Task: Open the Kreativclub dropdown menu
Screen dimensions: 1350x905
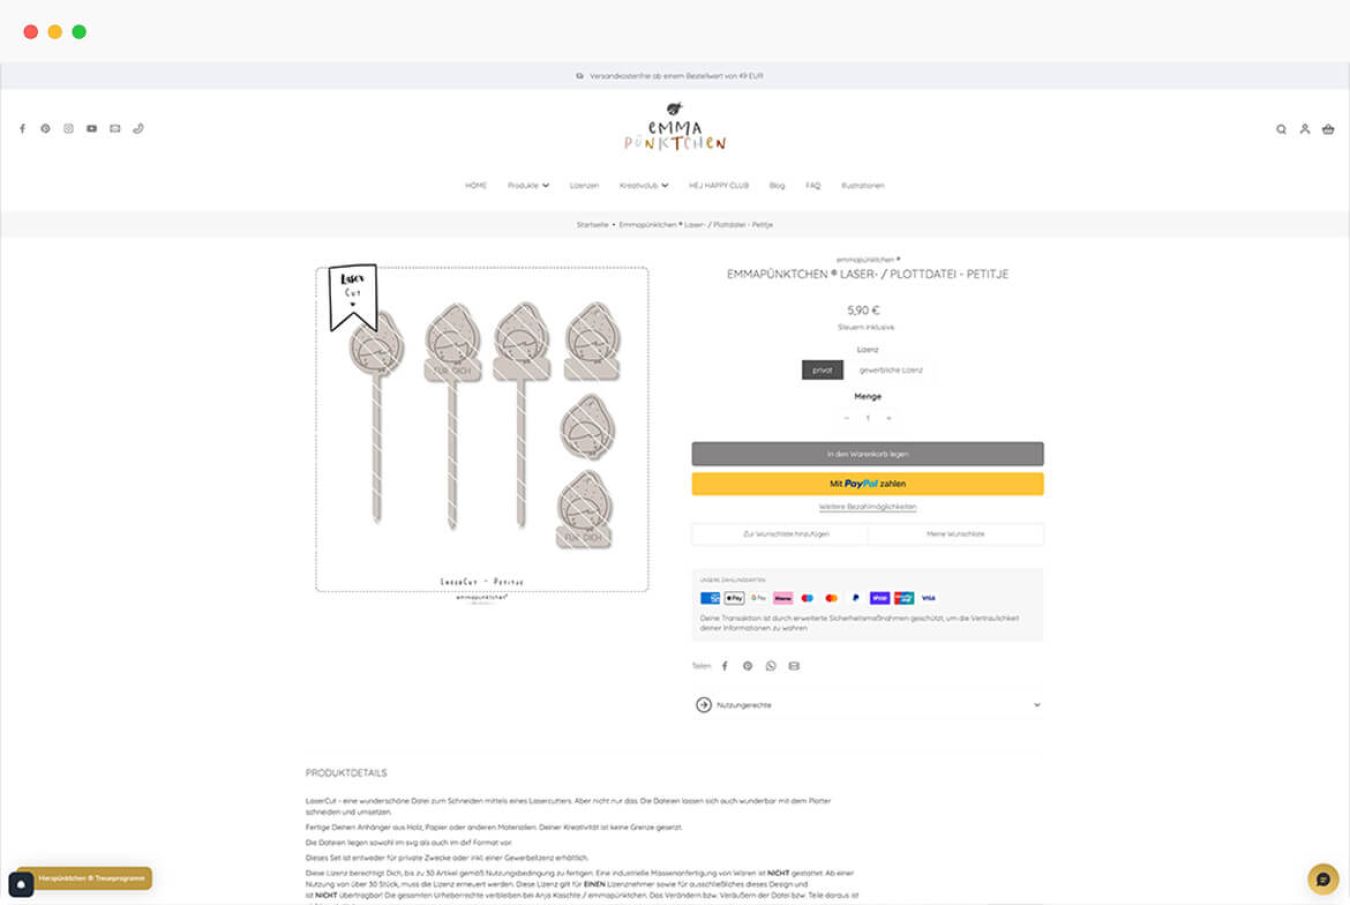Action: [644, 186]
